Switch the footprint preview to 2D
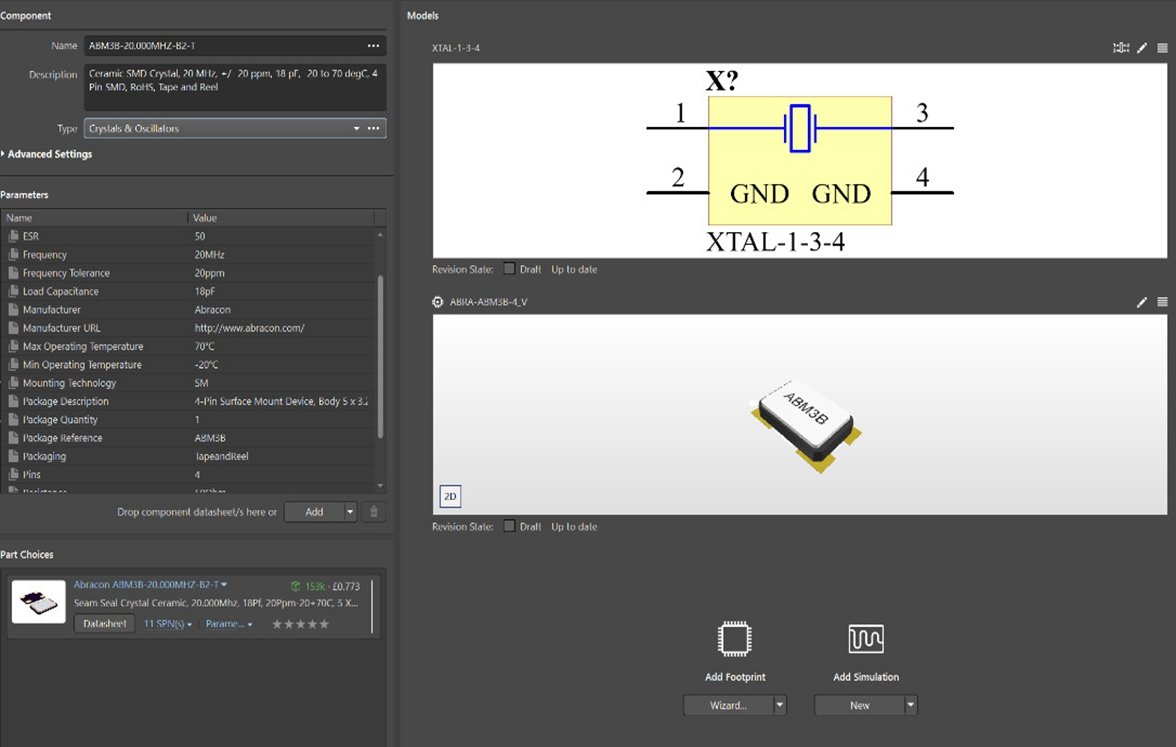This screenshot has width=1176, height=747. point(450,496)
